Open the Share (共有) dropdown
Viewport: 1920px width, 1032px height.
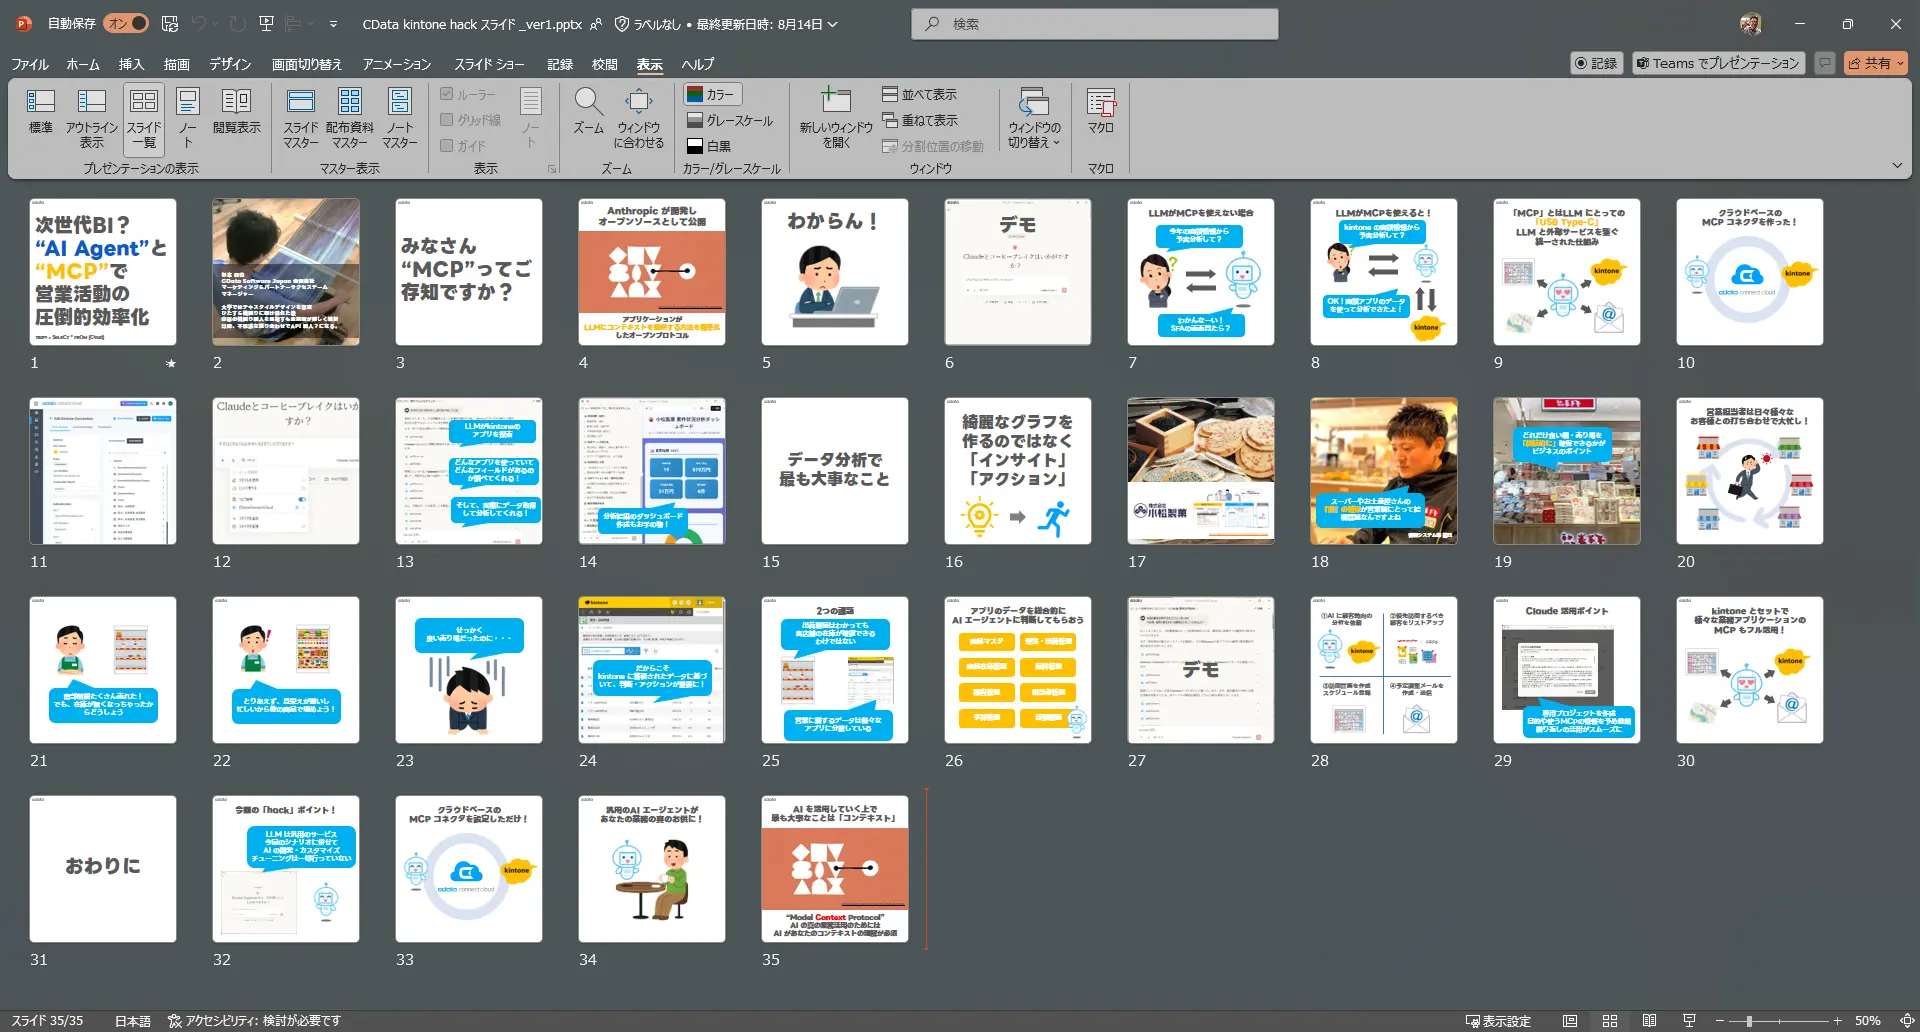click(x=1876, y=63)
